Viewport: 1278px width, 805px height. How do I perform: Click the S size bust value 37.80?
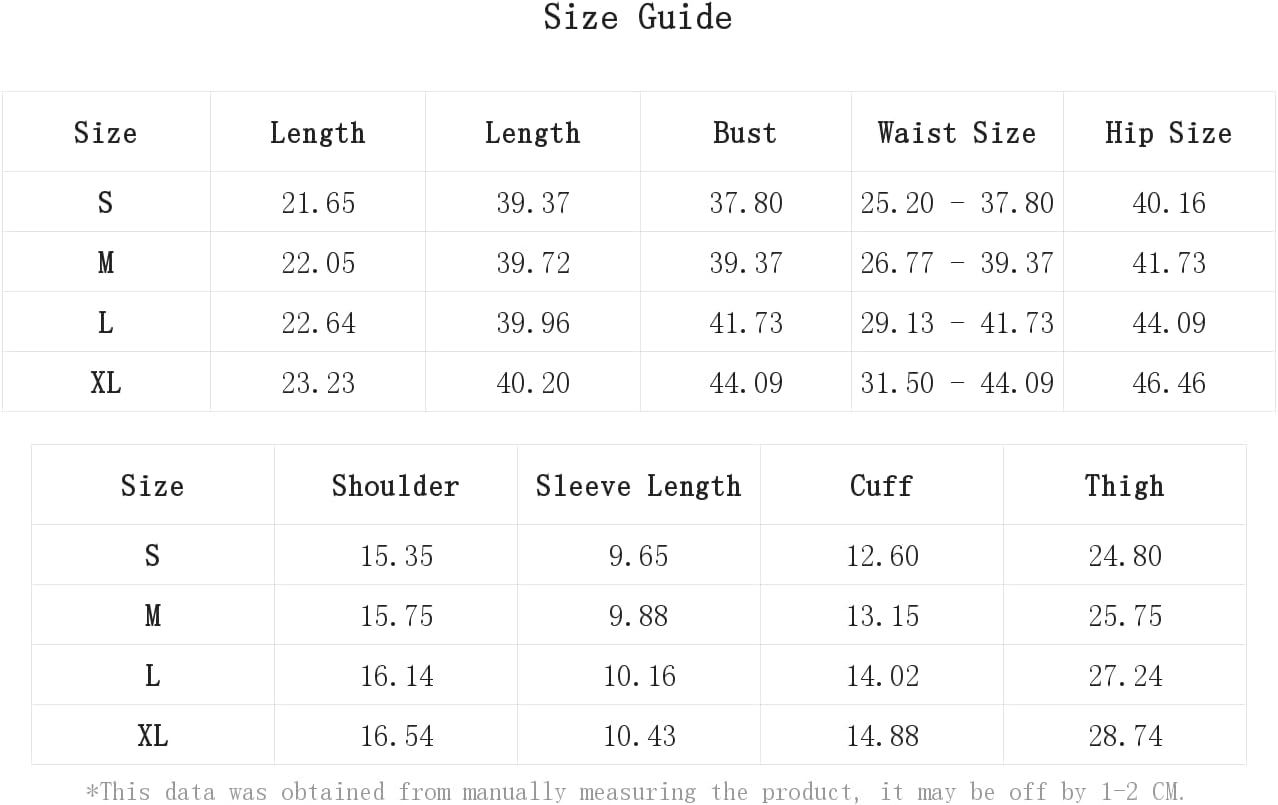[x=746, y=203]
